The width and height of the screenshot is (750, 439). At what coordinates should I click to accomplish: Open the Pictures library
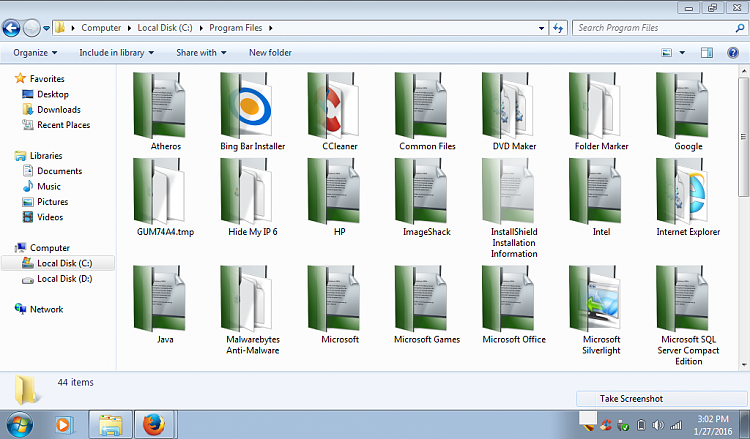click(53, 202)
